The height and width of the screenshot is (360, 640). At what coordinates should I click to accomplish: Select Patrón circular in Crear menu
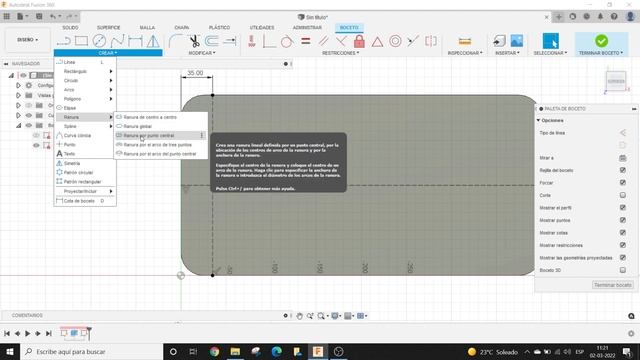[85, 173]
